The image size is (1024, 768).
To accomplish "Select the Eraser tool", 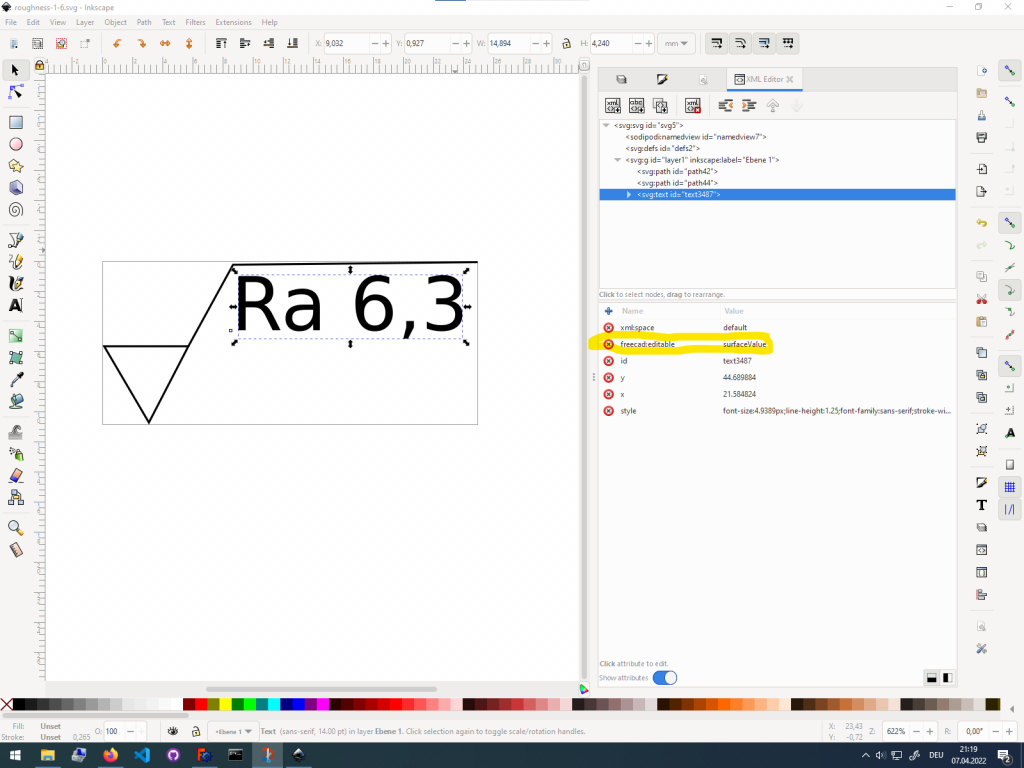I will click(x=16, y=475).
